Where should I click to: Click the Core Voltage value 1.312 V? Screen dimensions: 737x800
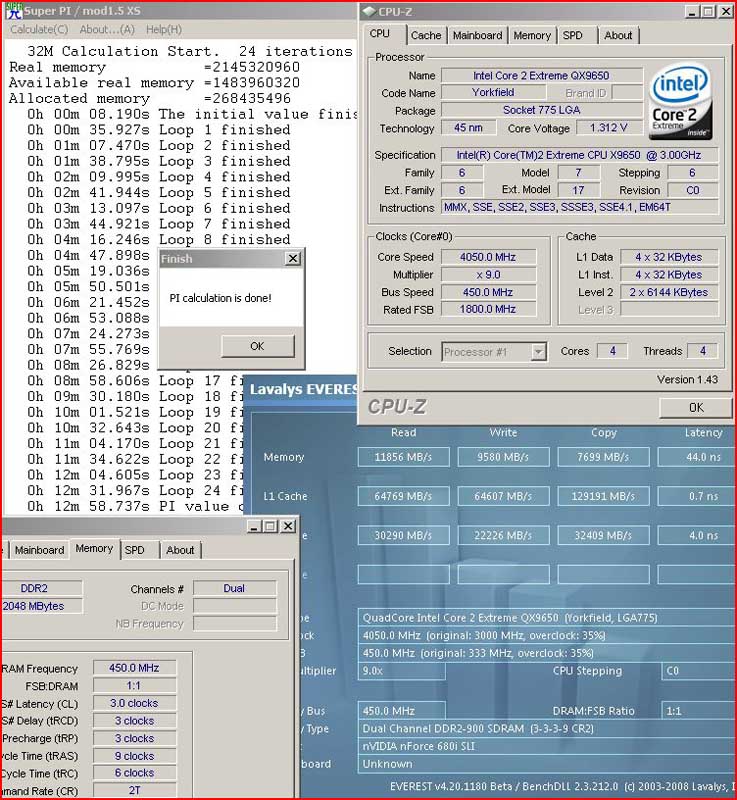(609, 128)
